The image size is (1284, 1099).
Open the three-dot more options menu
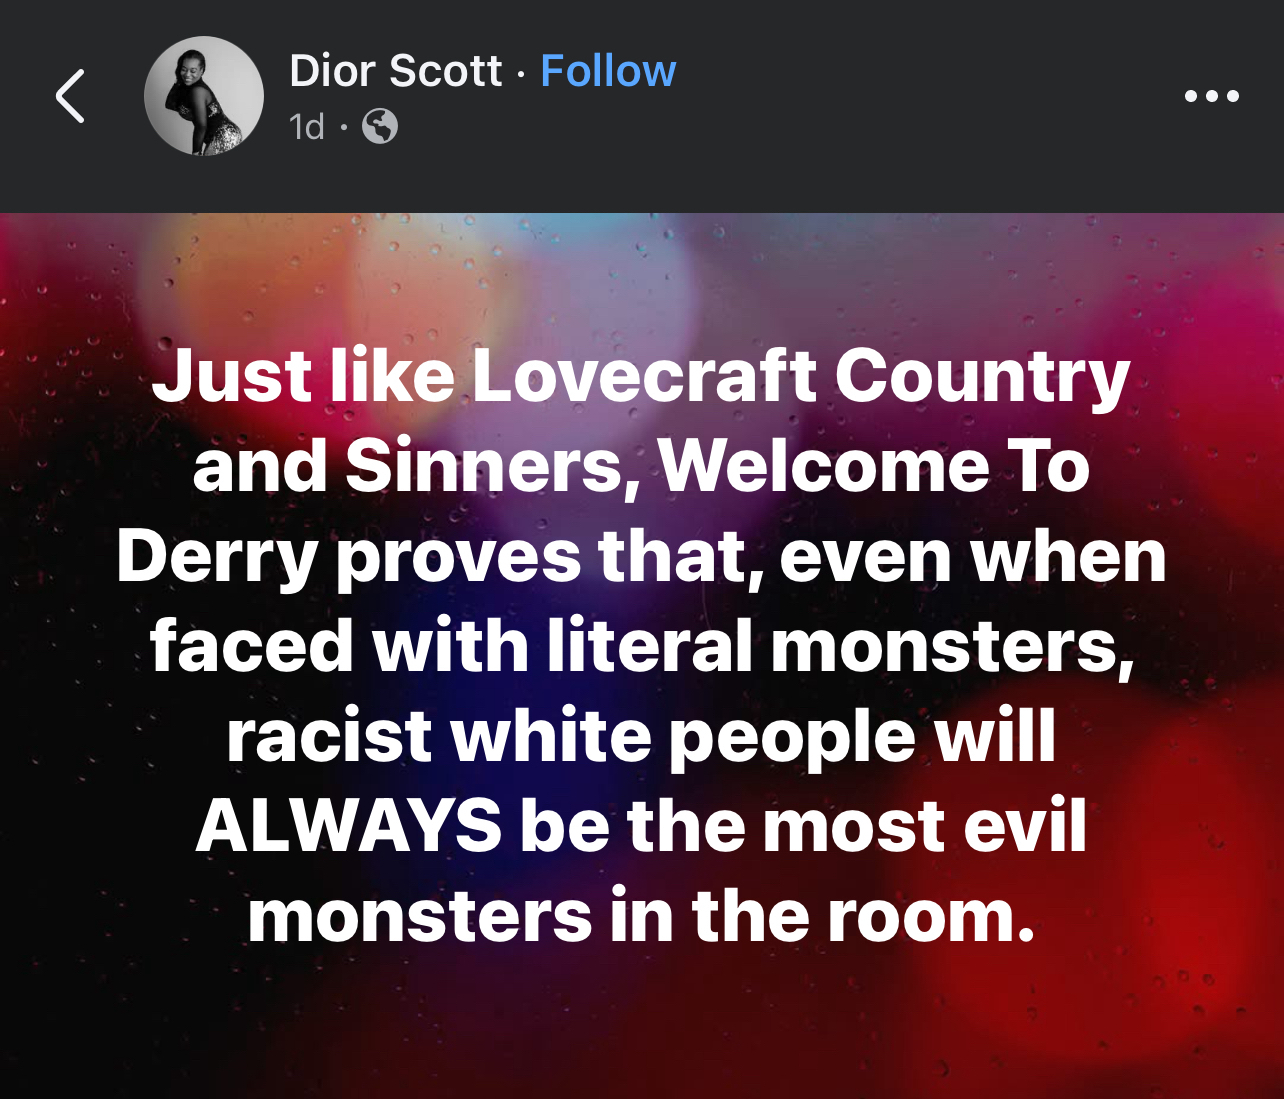coord(1211,96)
